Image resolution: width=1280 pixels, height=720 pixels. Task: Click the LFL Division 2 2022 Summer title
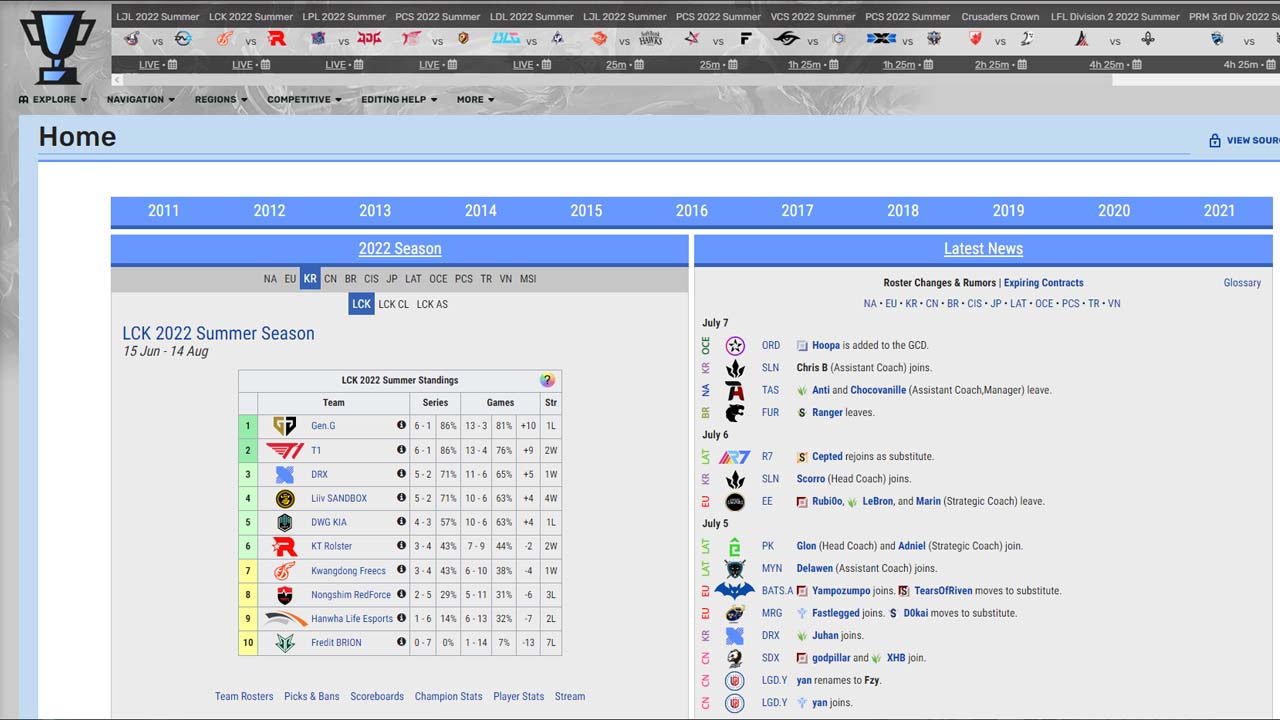pos(1114,17)
